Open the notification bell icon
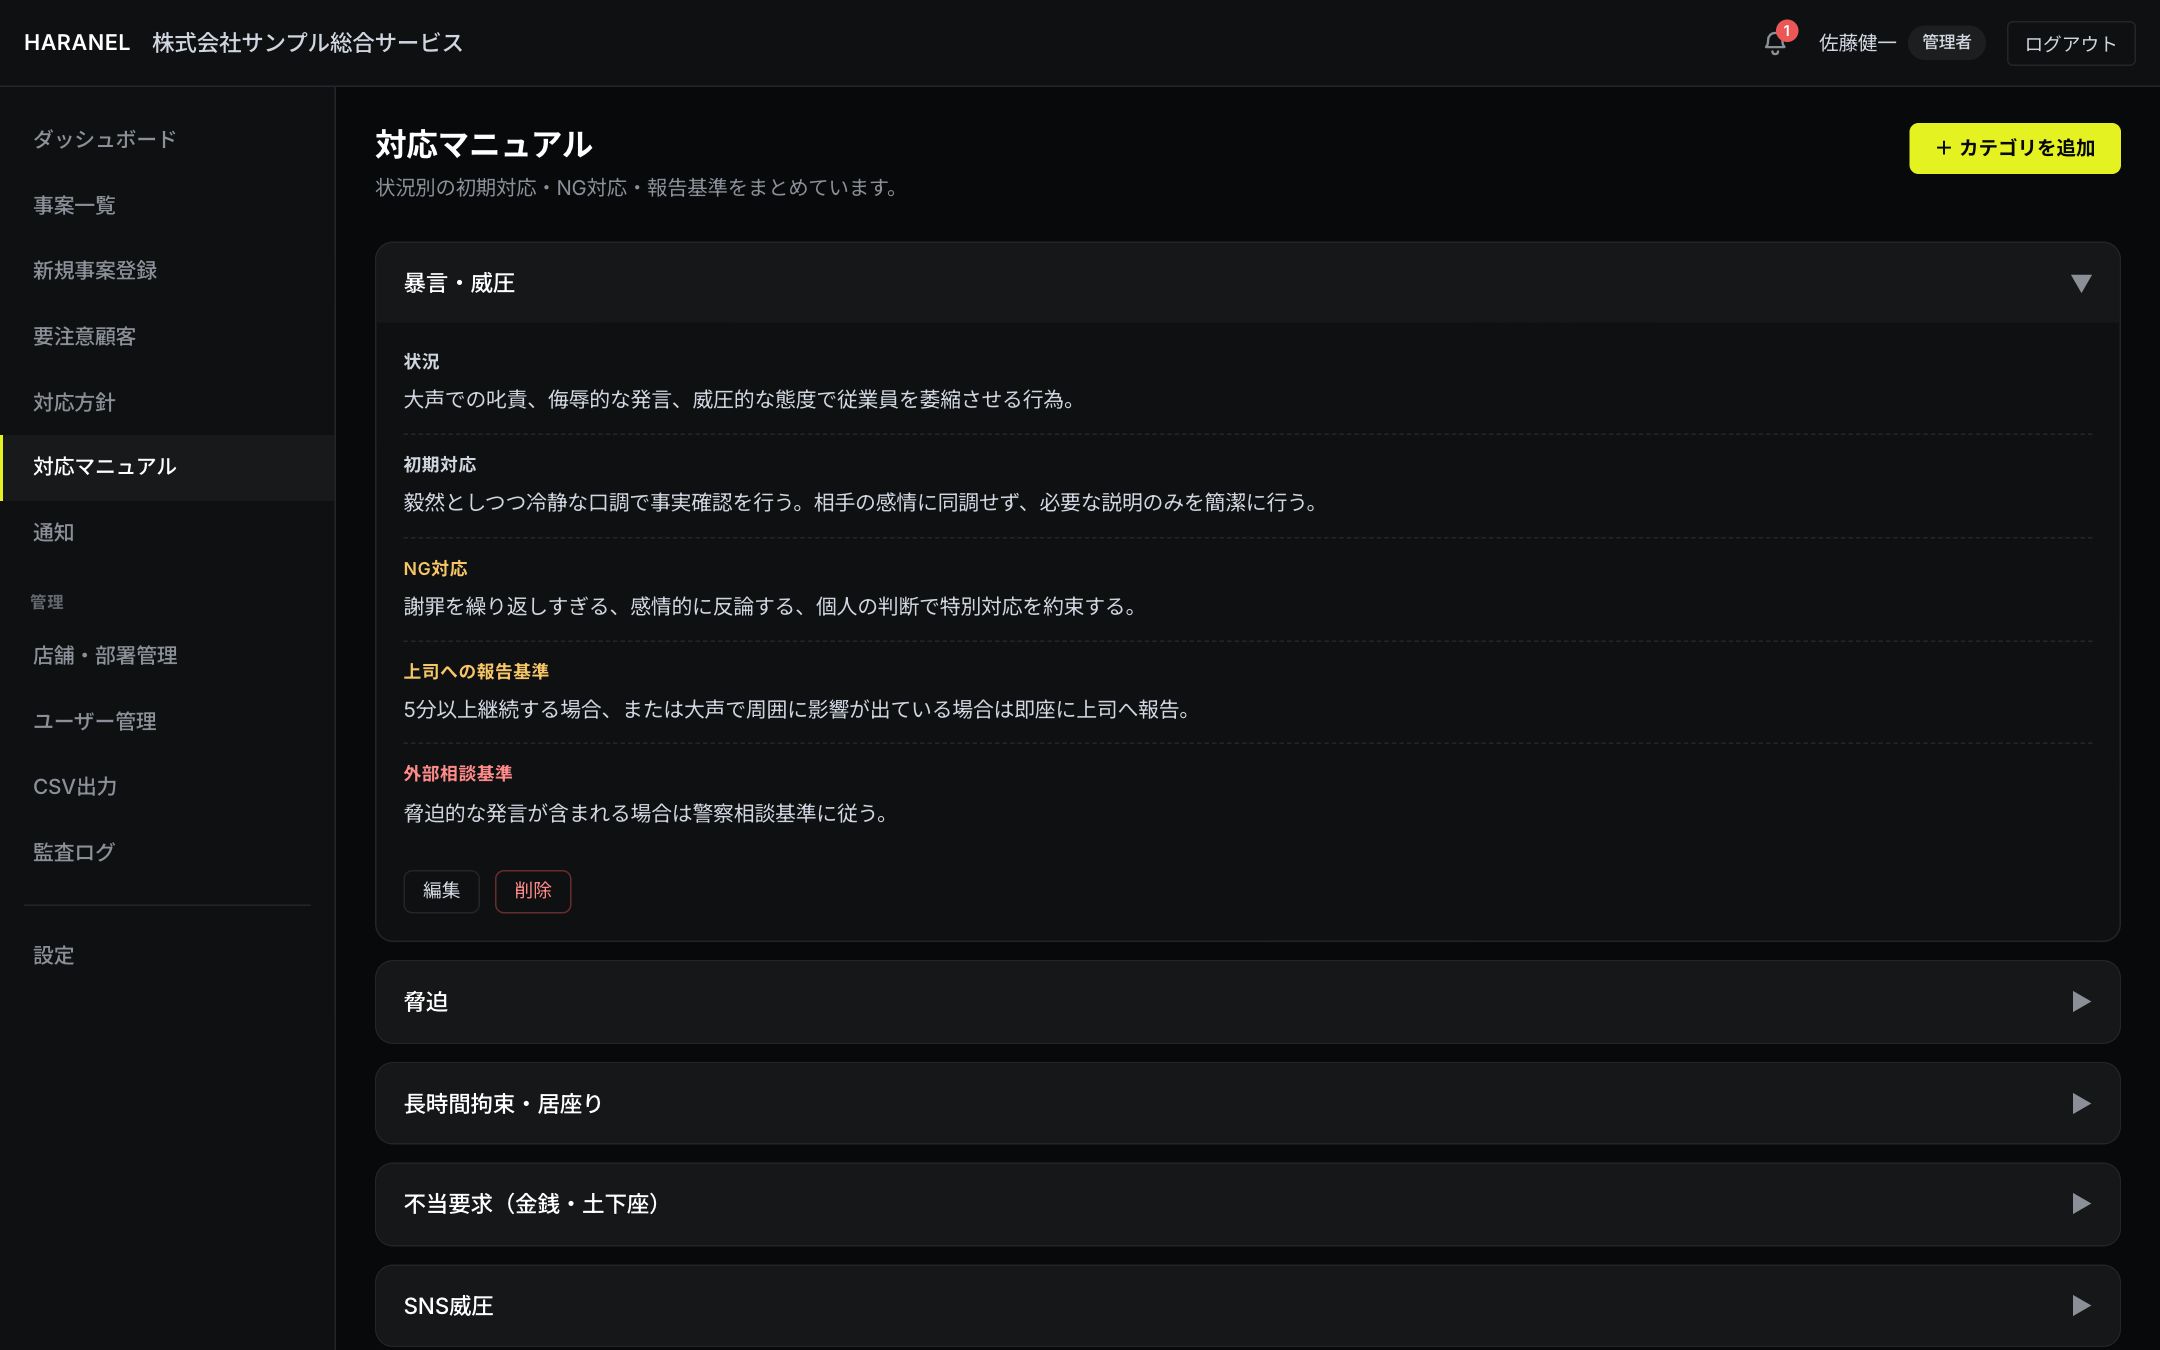This screenshot has width=2160, height=1350. (x=1775, y=43)
